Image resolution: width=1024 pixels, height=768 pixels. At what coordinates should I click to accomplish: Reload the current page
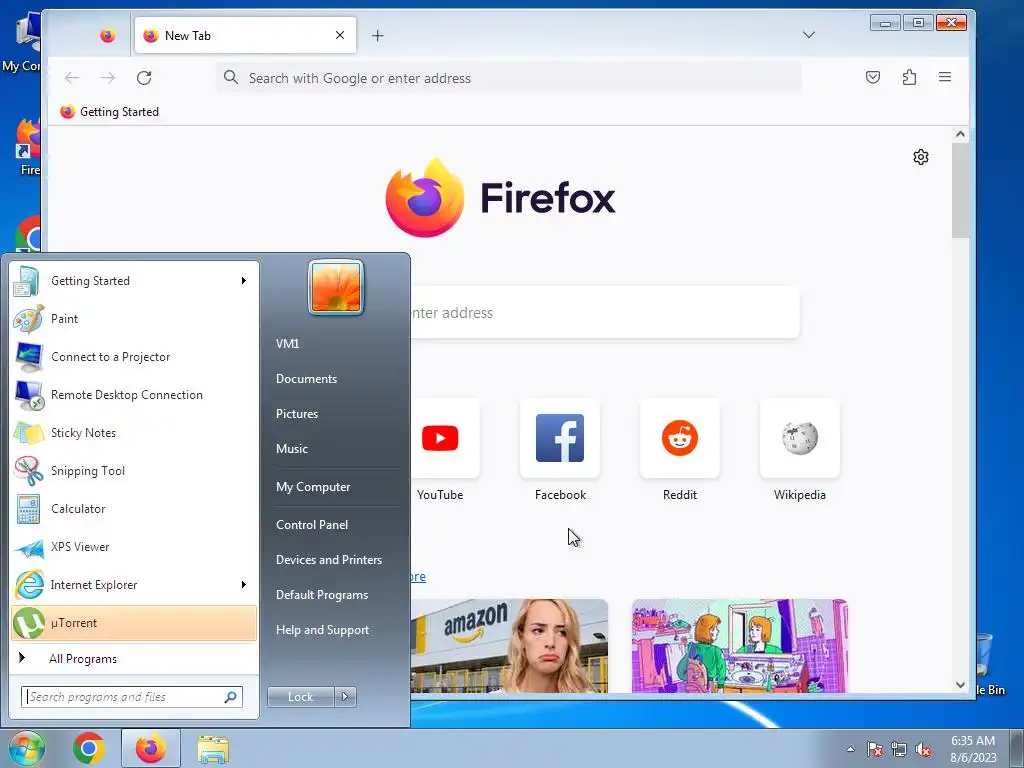(144, 78)
